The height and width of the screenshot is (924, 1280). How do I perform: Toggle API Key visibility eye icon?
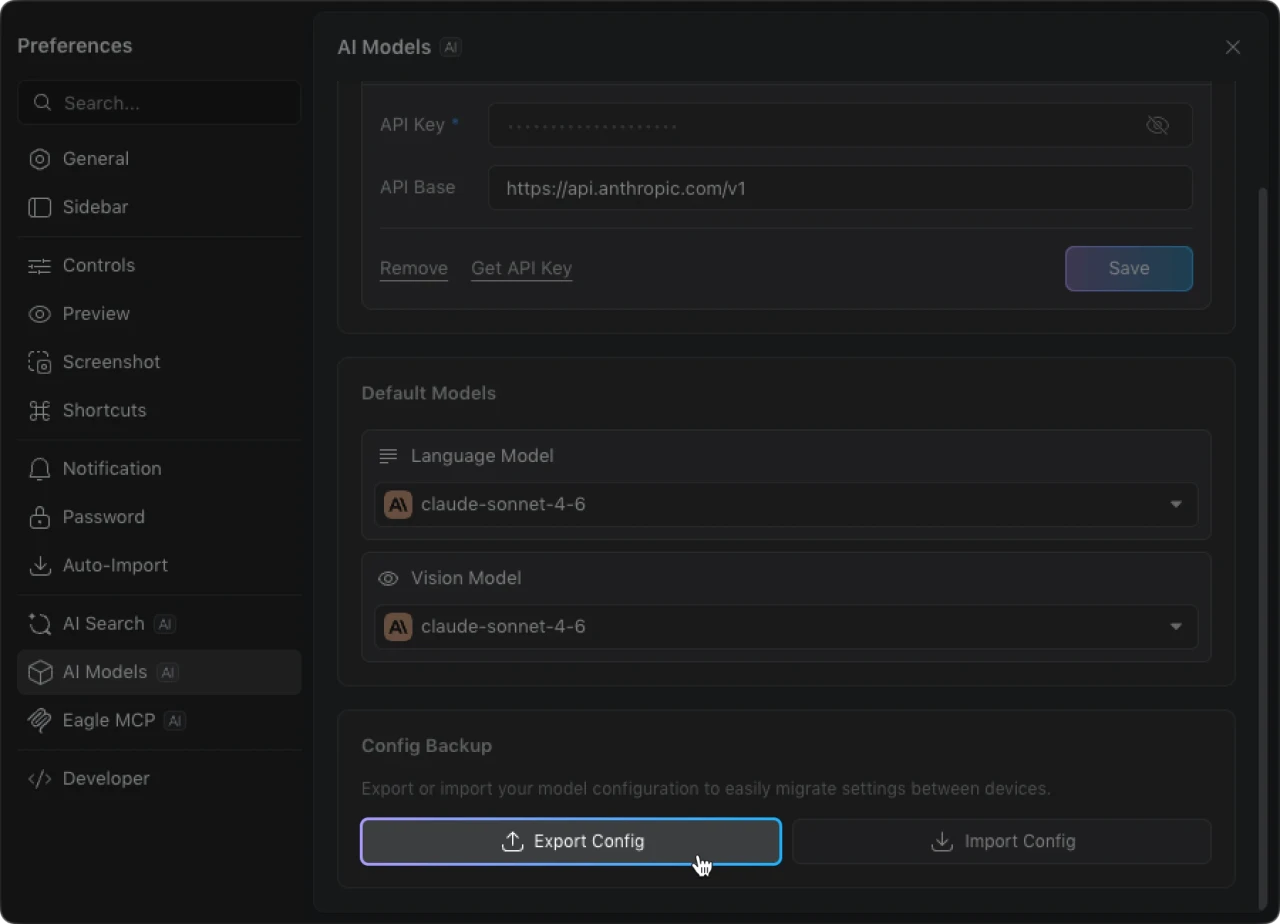click(x=1157, y=125)
